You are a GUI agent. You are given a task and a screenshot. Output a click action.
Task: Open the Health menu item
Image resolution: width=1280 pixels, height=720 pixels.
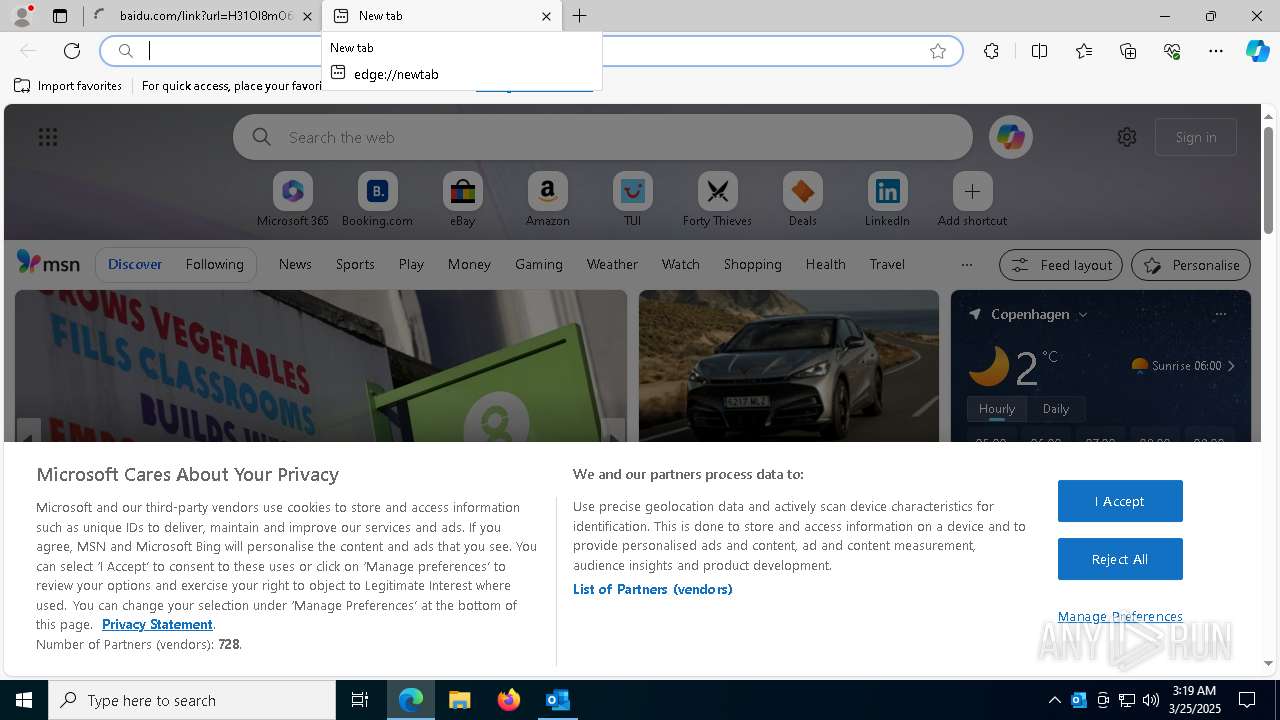pos(825,264)
